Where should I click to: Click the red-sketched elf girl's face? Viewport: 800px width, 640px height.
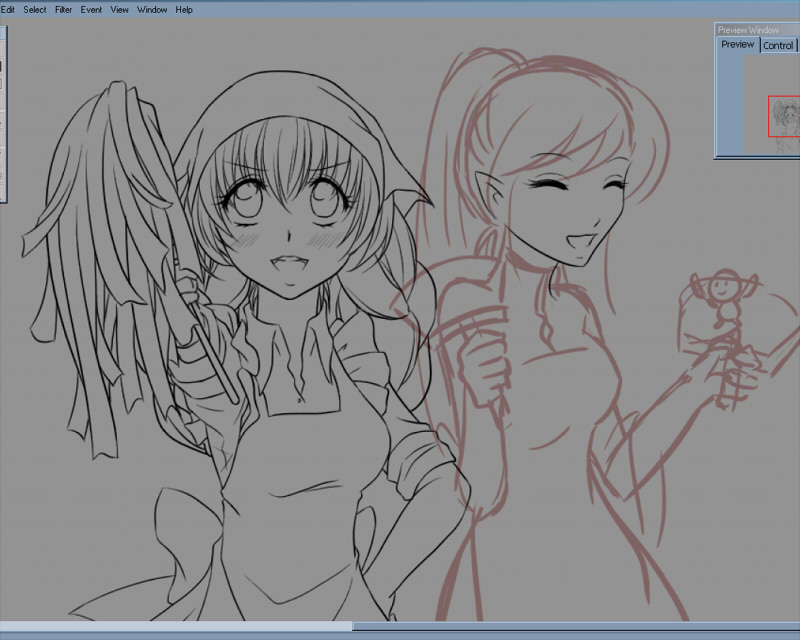[565, 210]
